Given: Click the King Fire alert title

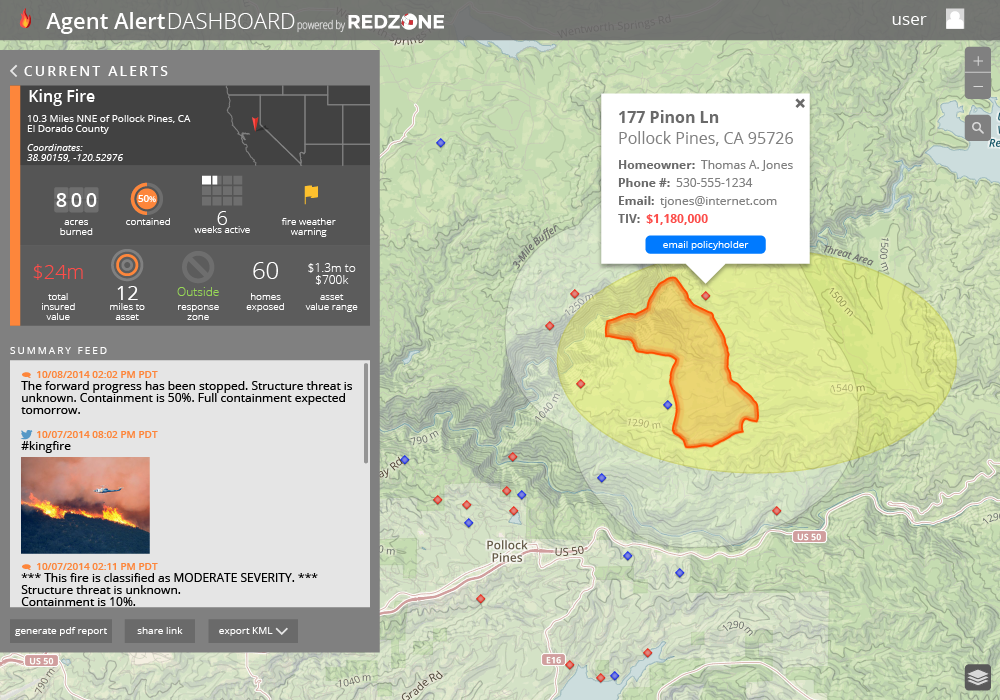Looking at the screenshot, I should (x=62, y=97).
